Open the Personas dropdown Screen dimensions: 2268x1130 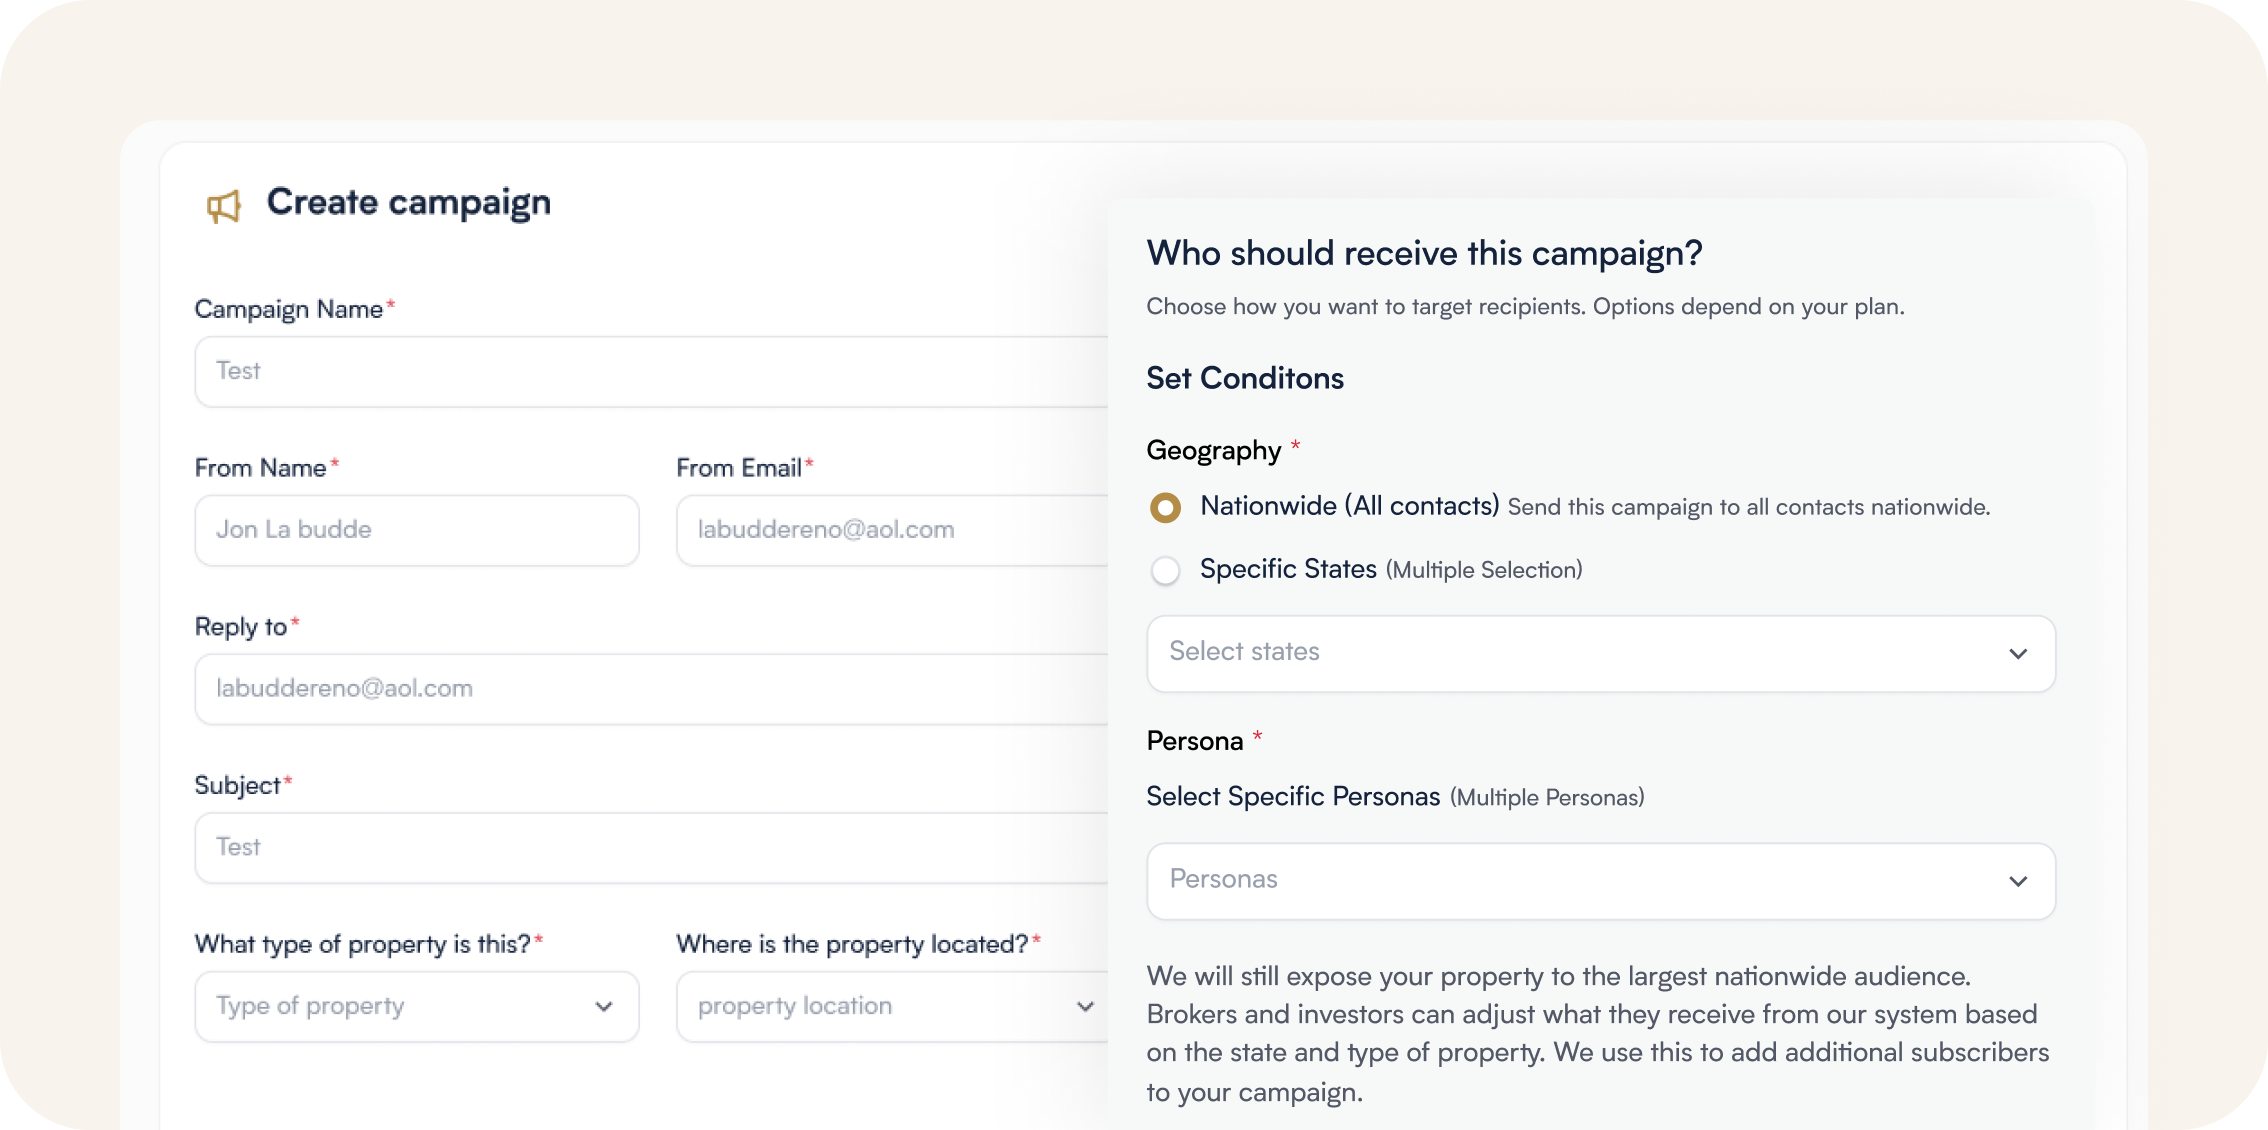coord(1580,881)
